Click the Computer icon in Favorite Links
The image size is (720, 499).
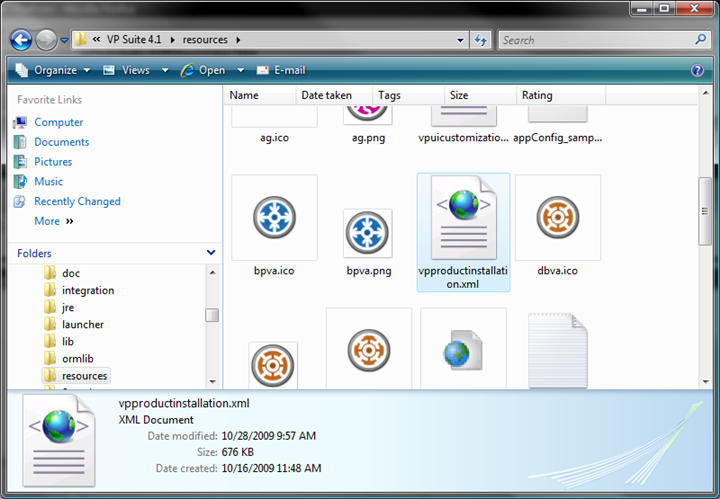pyautogui.click(x=20, y=122)
